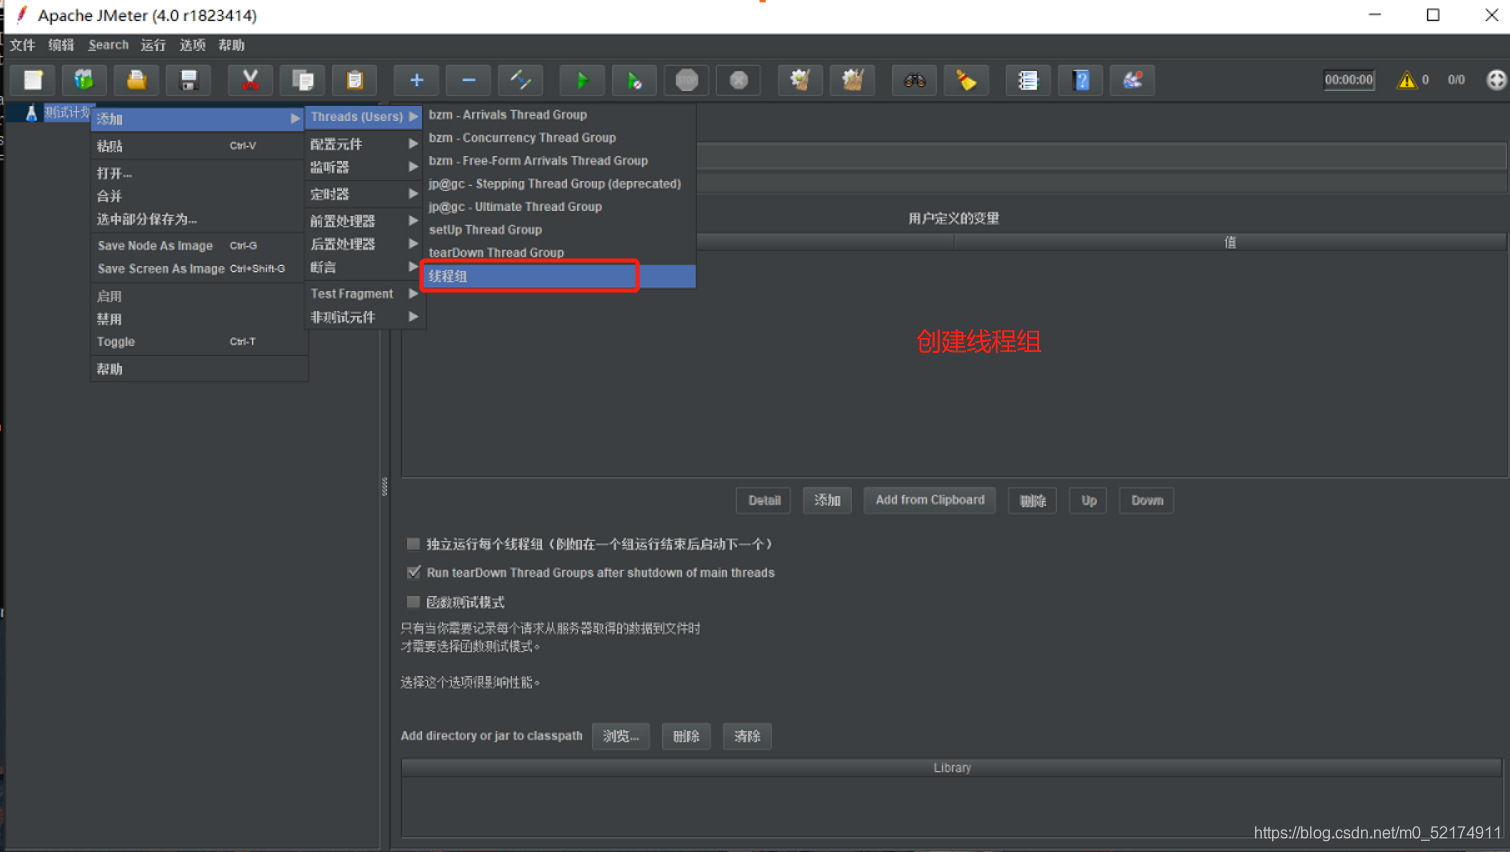Click the 添加 button under variables table
The height and width of the screenshot is (852, 1510).
click(827, 500)
